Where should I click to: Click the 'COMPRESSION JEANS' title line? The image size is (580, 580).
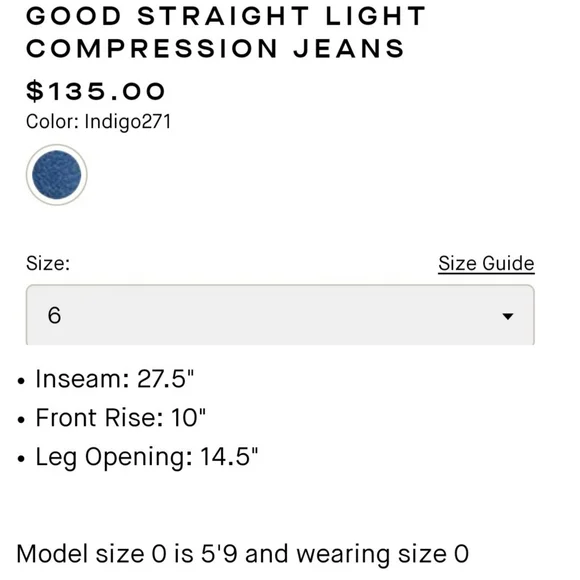click(x=215, y=48)
